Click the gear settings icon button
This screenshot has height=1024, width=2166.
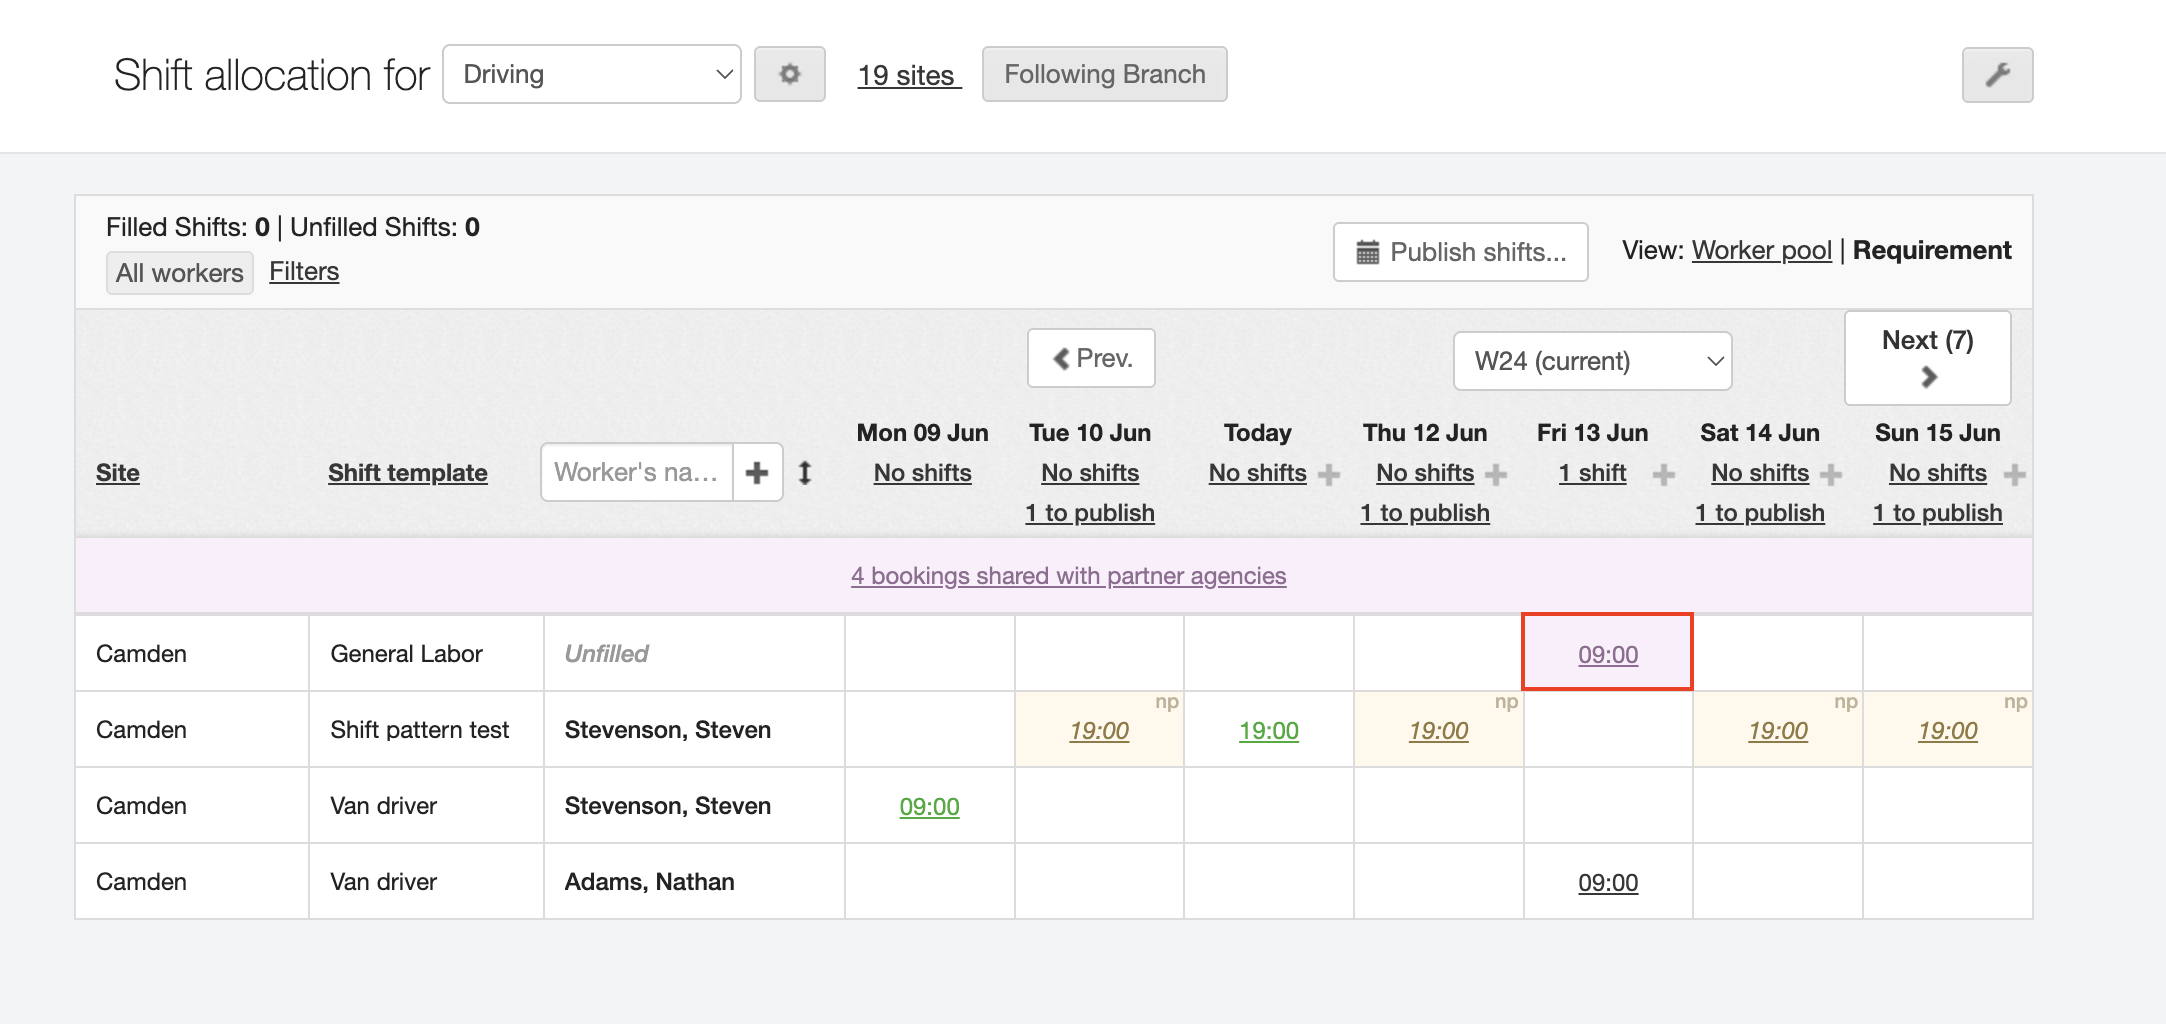tap(789, 74)
